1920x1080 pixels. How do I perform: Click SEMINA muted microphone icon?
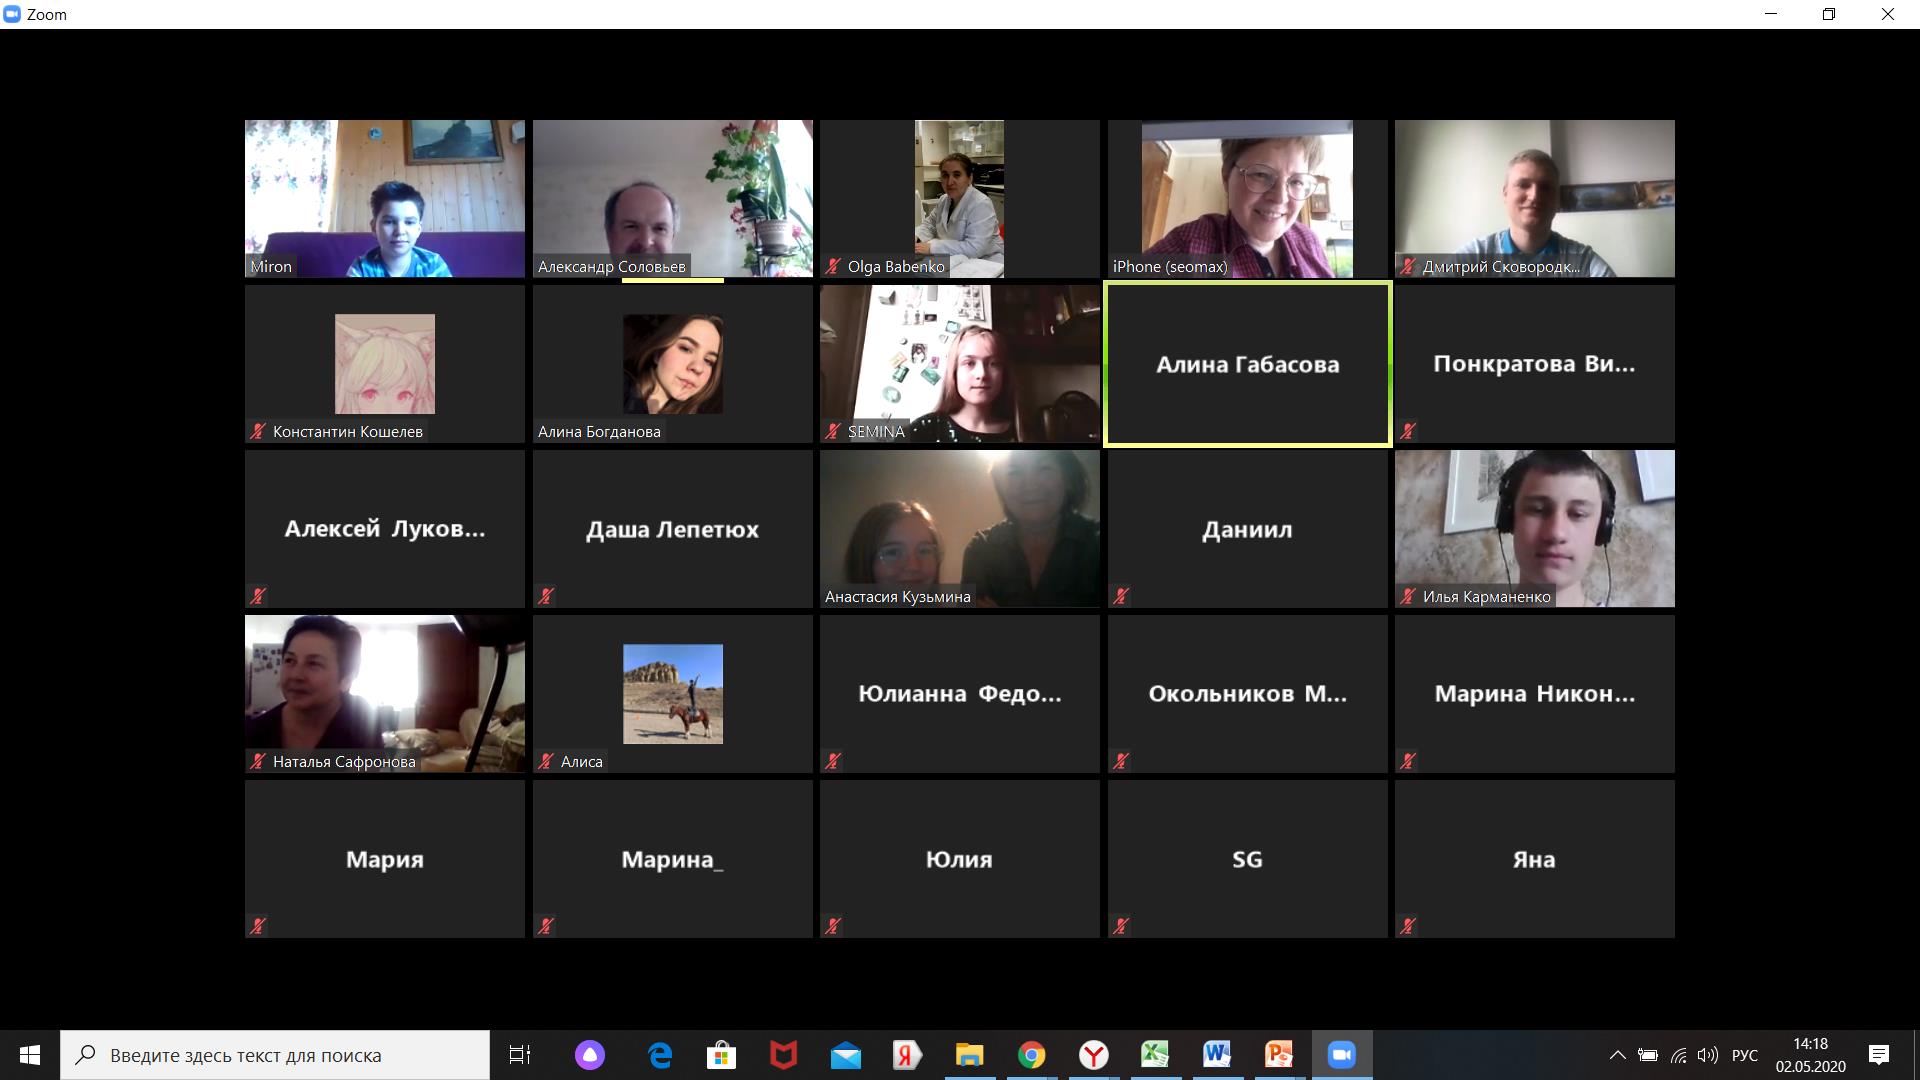click(x=833, y=431)
